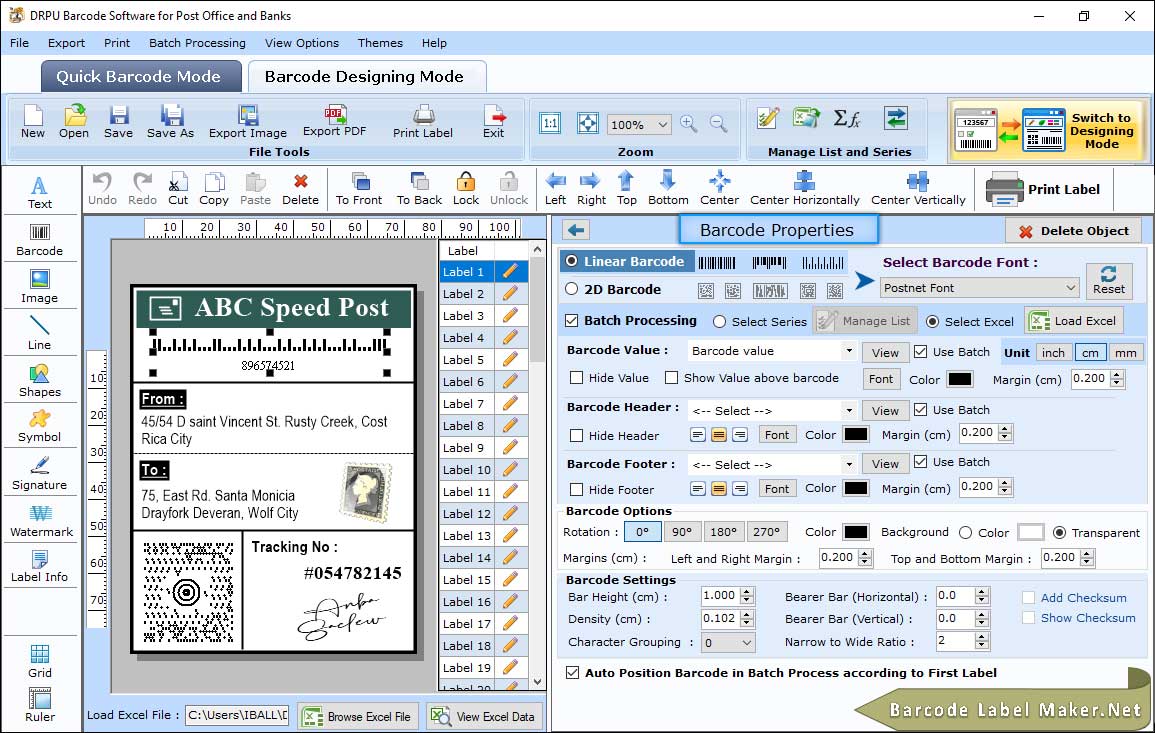Open the Select Barcode Font dropdown
Image resolution: width=1155 pixels, height=733 pixels.
980,287
